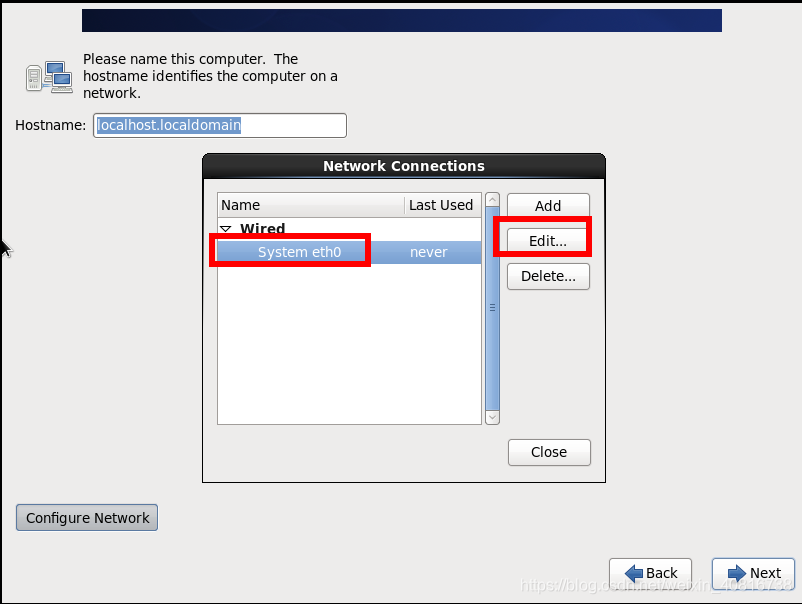The image size is (802, 604).
Task: Close the Network Connections dialog
Action: tap(549, 452)
